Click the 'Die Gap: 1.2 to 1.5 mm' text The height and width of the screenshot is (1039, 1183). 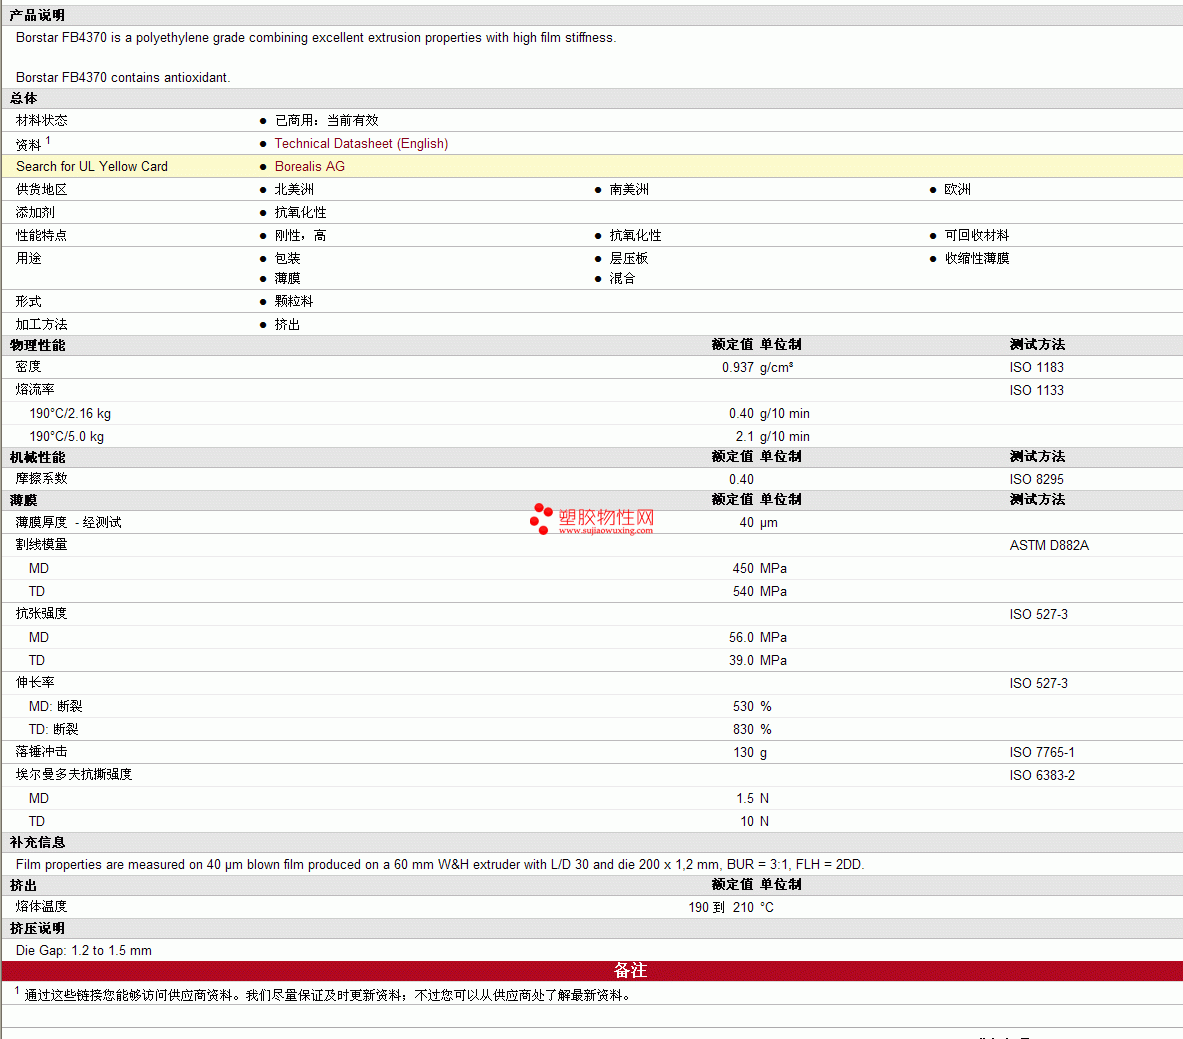point(84,951)
